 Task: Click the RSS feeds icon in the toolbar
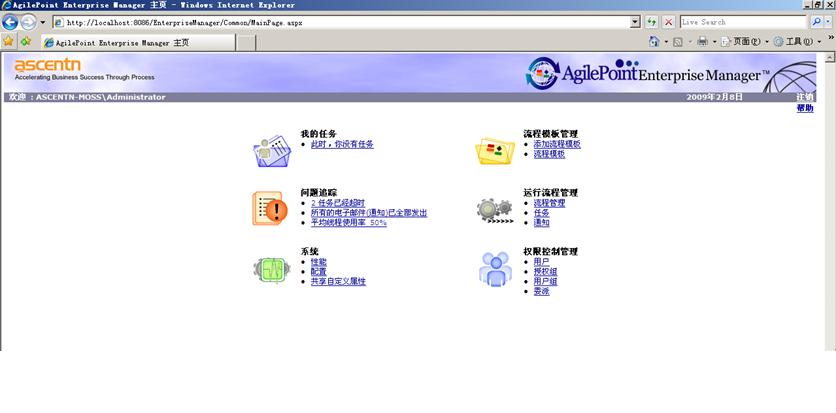click(678, 42)
